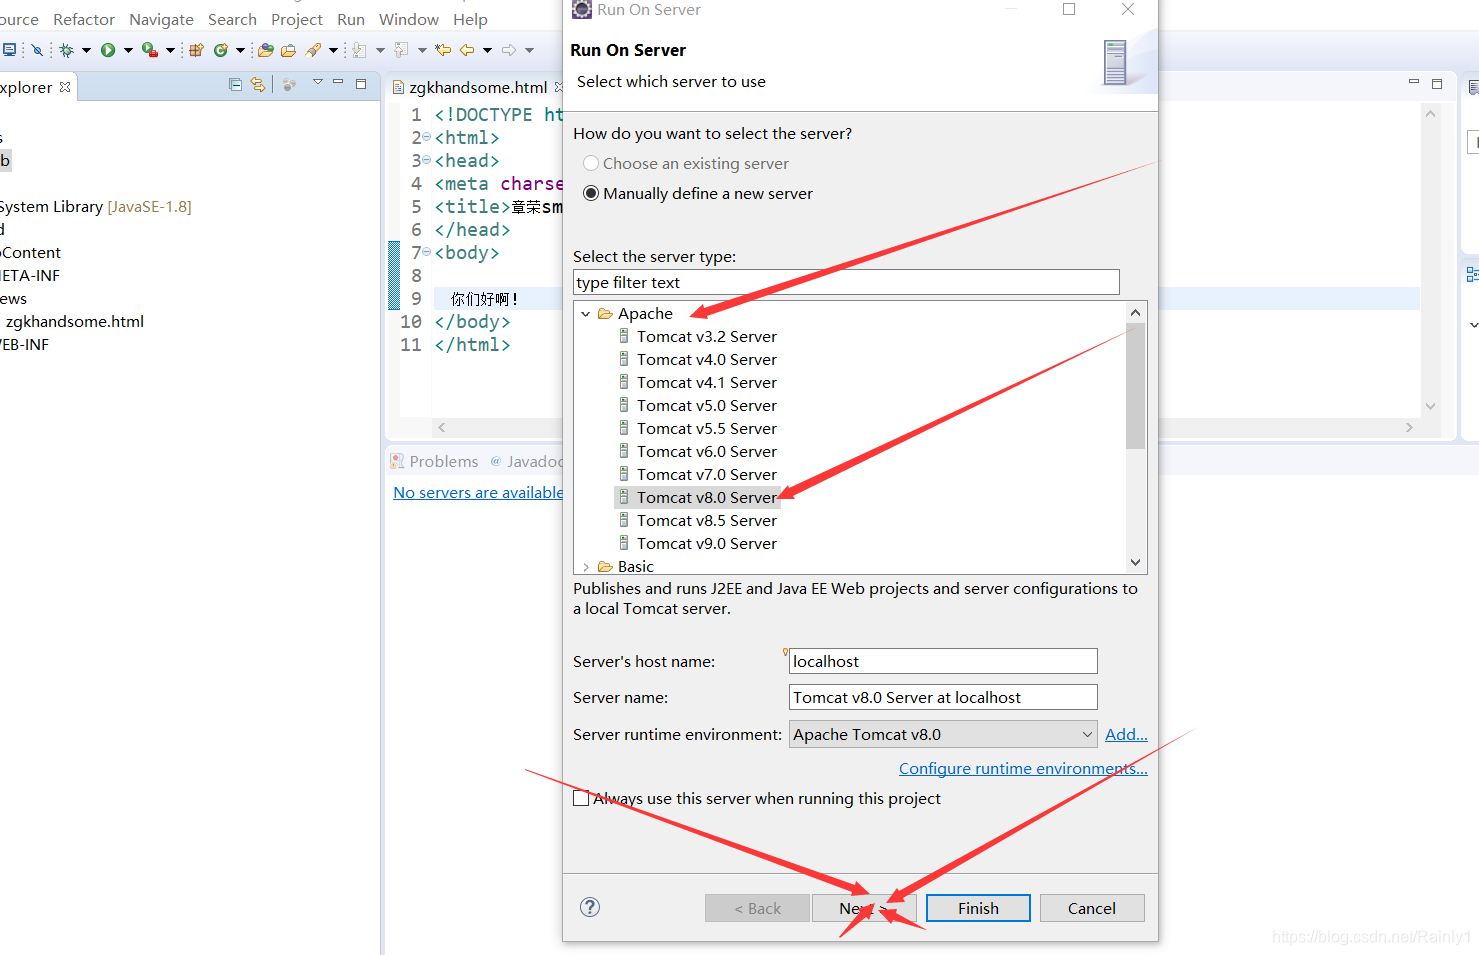Click the Forward navigation arrow icon
The width and height of the screenshot is (1479, 955).
click(x=509, y=50)
